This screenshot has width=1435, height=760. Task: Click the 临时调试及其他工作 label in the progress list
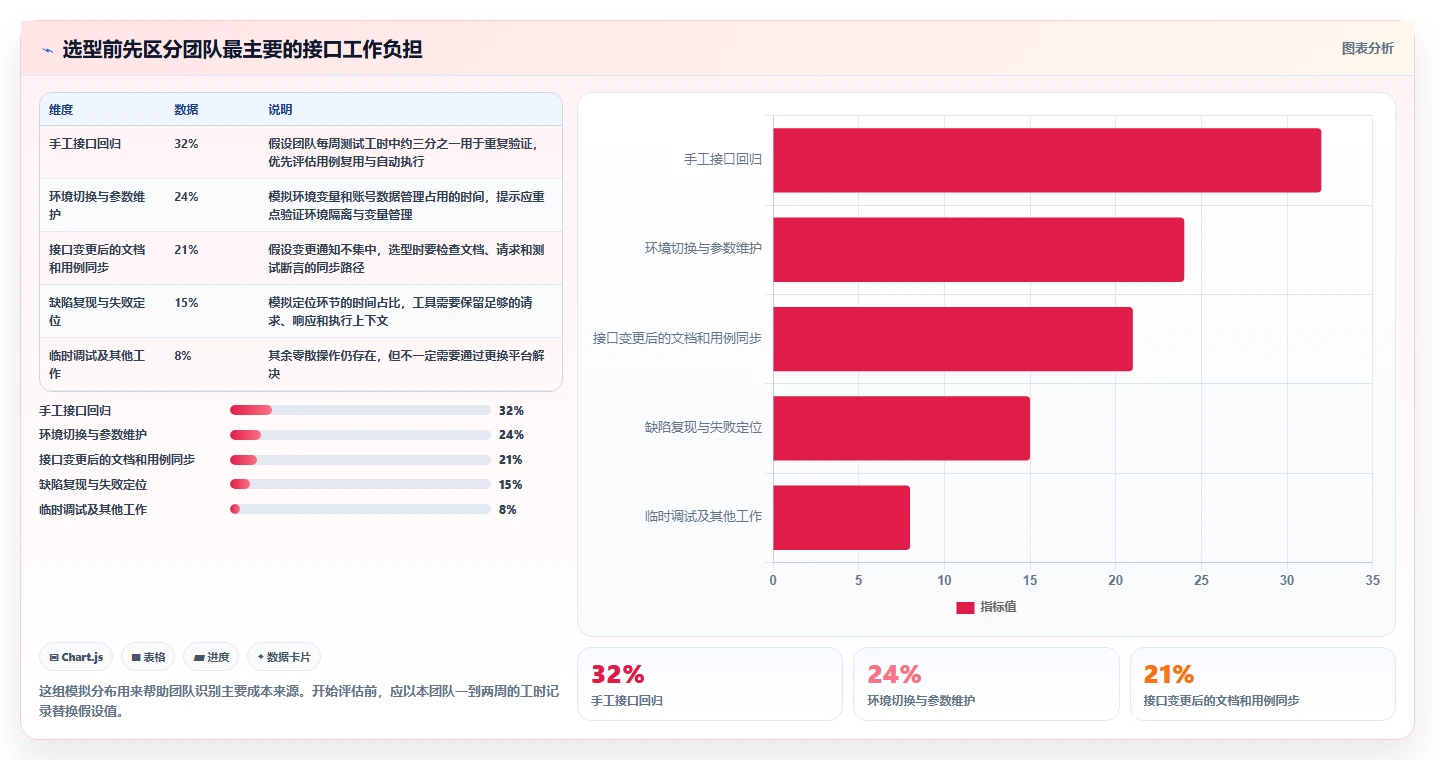[93, 509]
